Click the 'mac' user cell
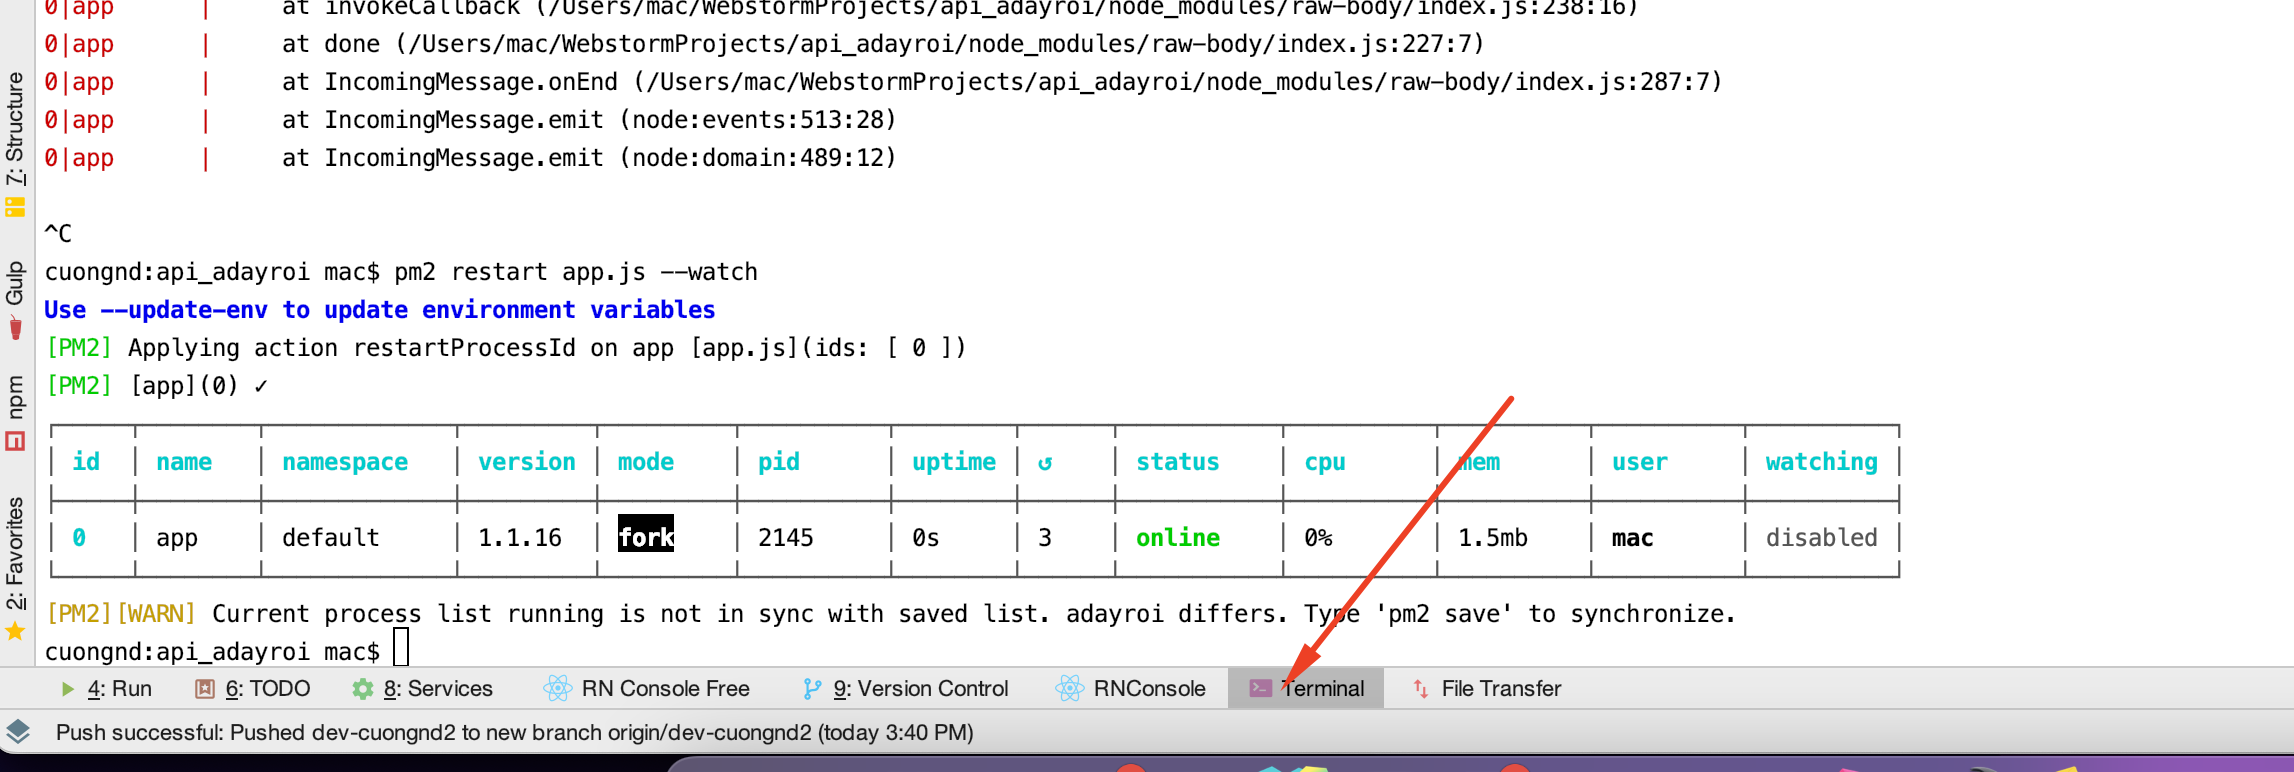This screenshot has width=2294, height=772. click(x=1632, y=538)
